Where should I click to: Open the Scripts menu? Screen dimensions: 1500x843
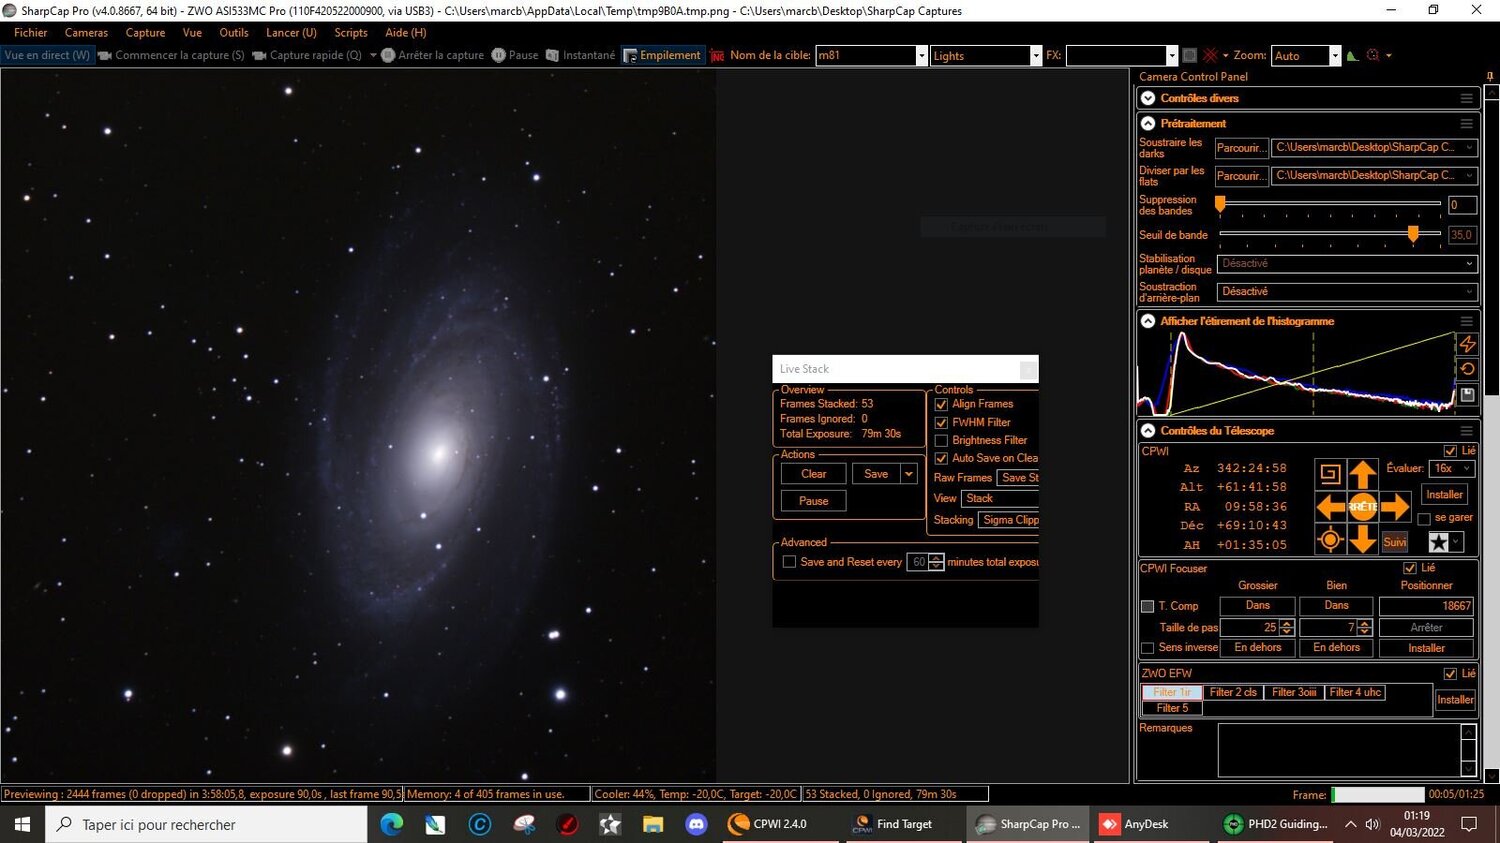351,33
